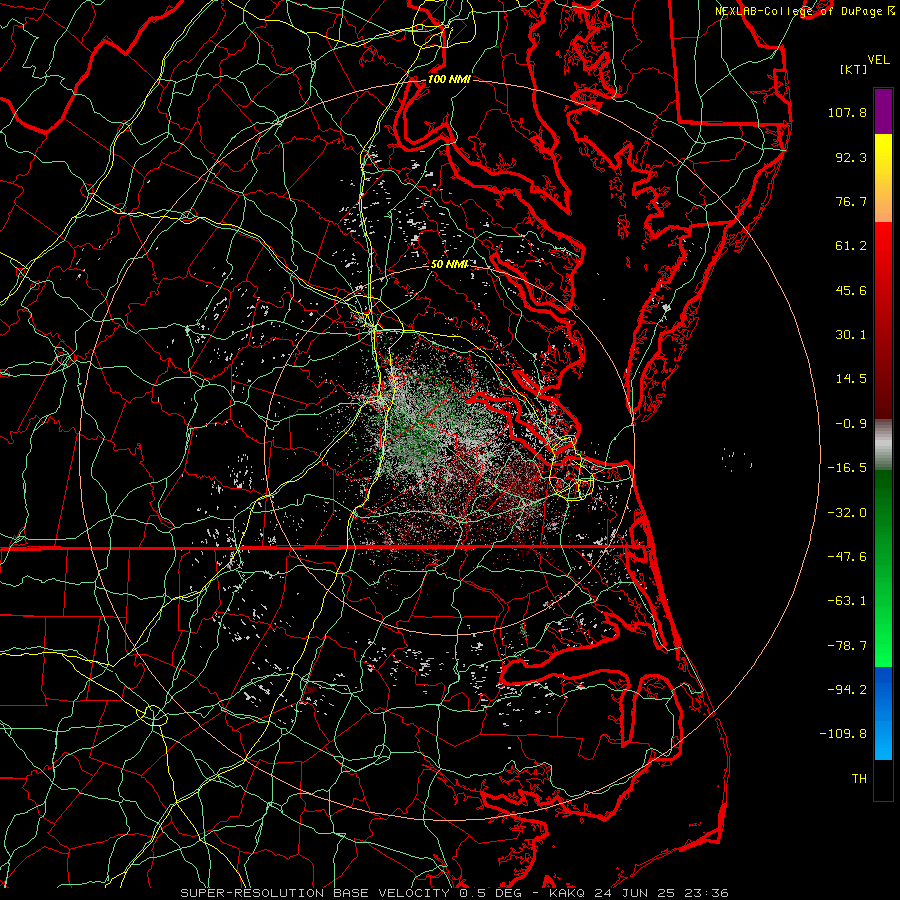Click the -32.0 velocity scale value
The width and height of the screenshot is (900, 900).
pos(847,513)
